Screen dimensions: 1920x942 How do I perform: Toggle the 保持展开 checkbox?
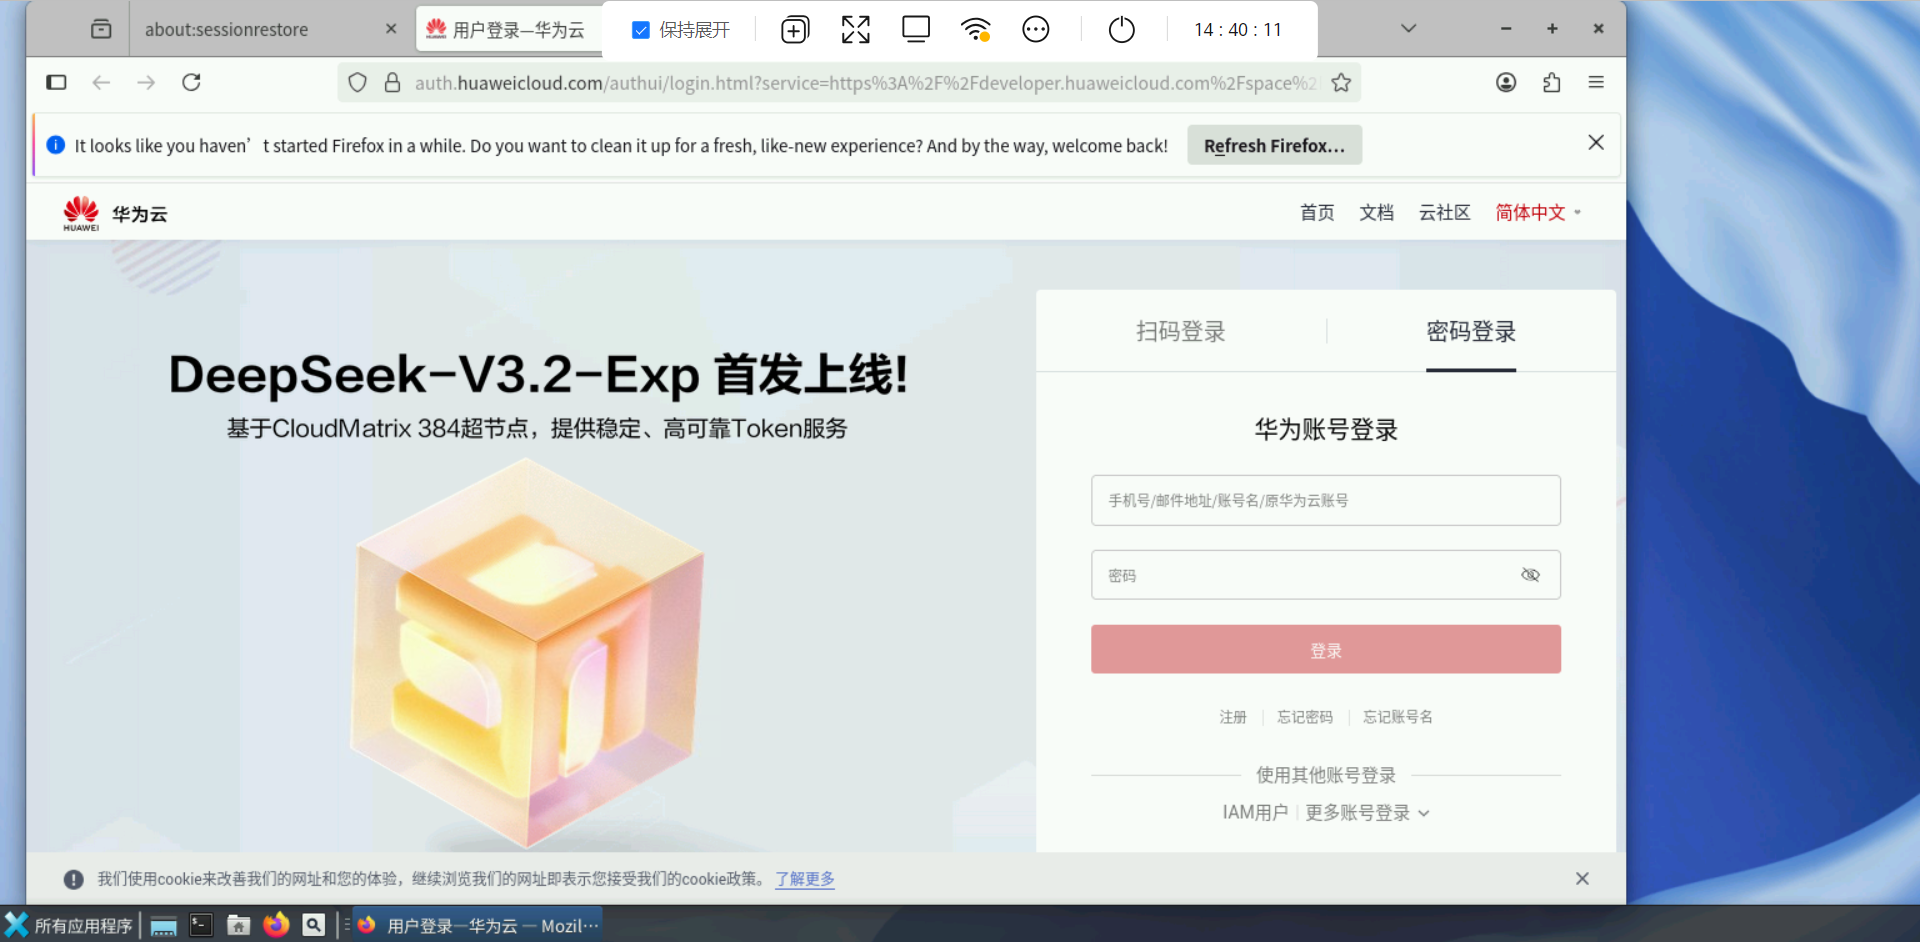pos(641,30)
